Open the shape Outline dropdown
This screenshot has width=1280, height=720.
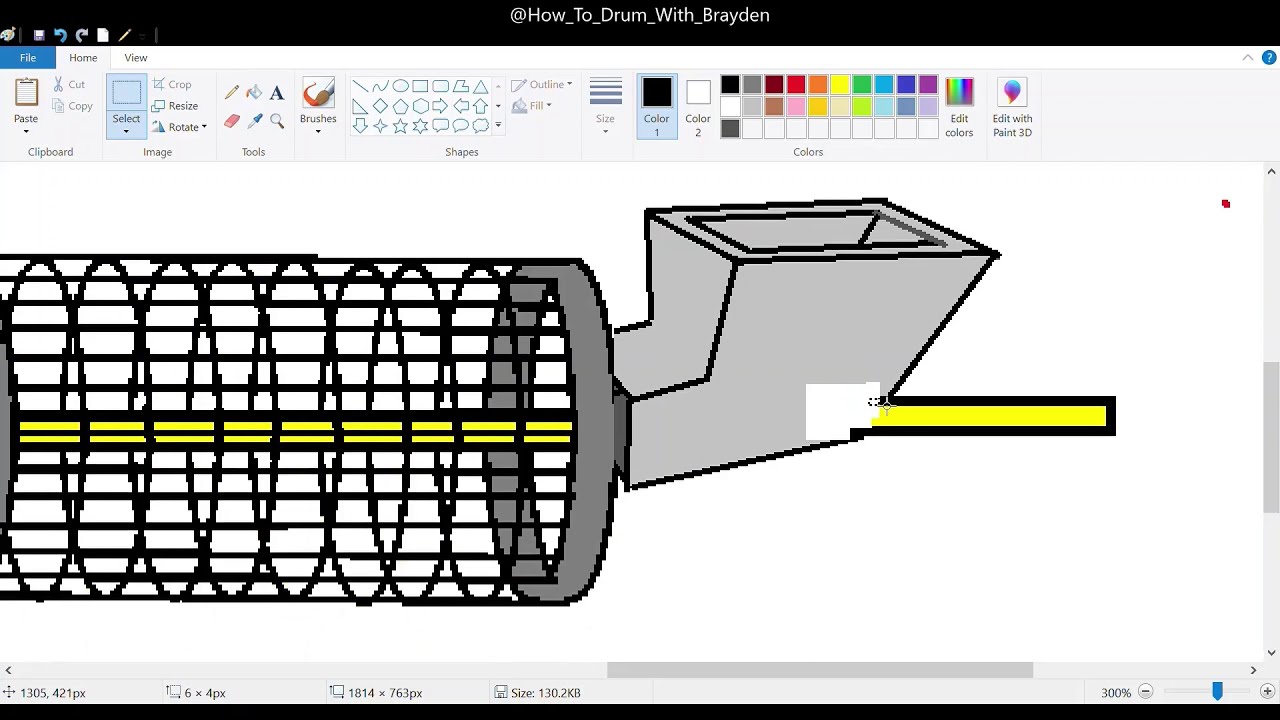[542, 84]
